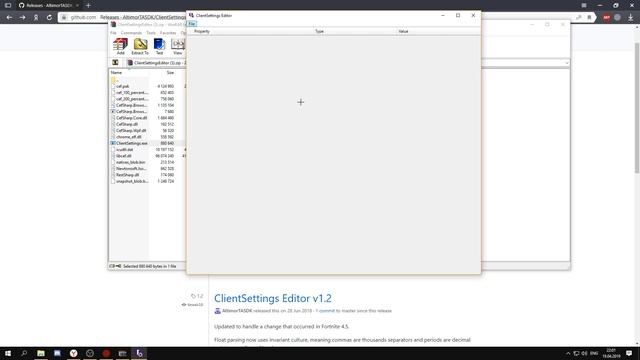Open the Windows Start menu

pyautogui.click(x=8, y=353)
